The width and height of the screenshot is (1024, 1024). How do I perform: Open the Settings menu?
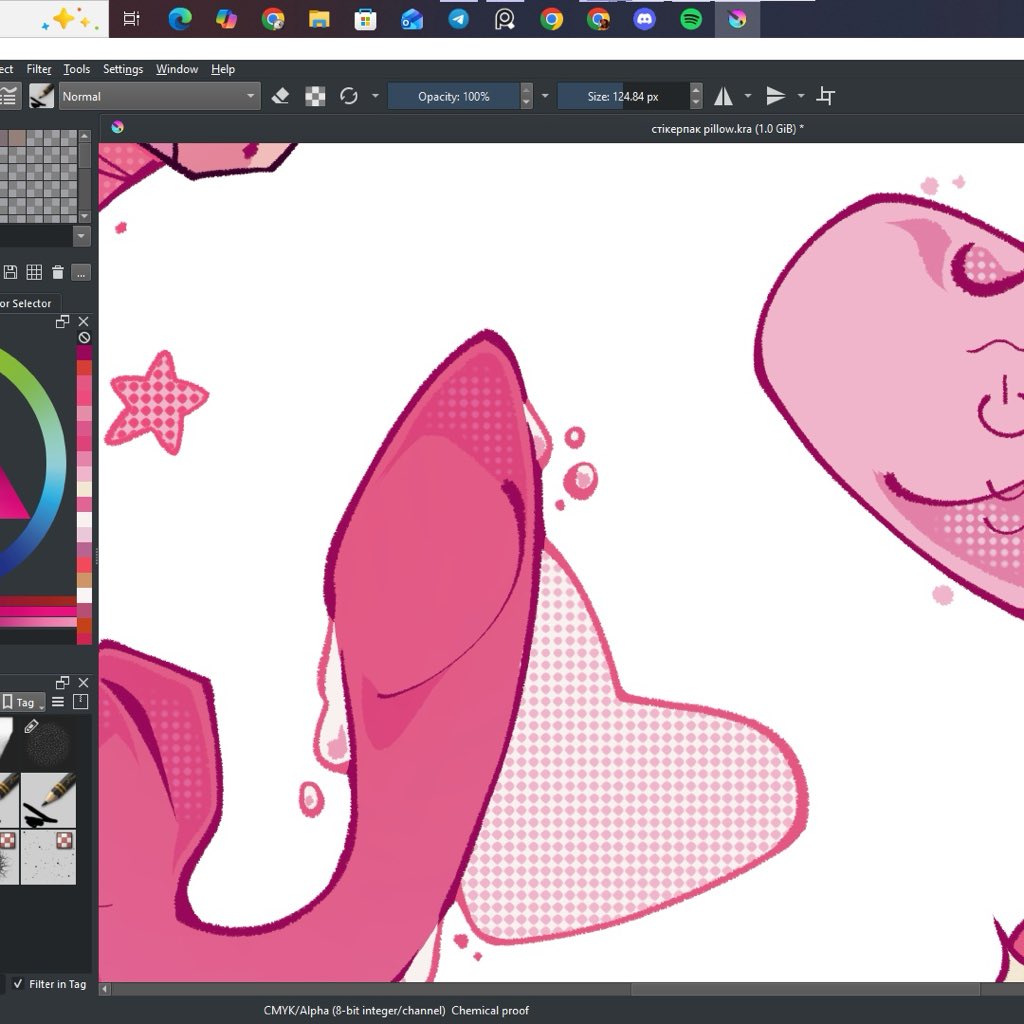(123, 69)
